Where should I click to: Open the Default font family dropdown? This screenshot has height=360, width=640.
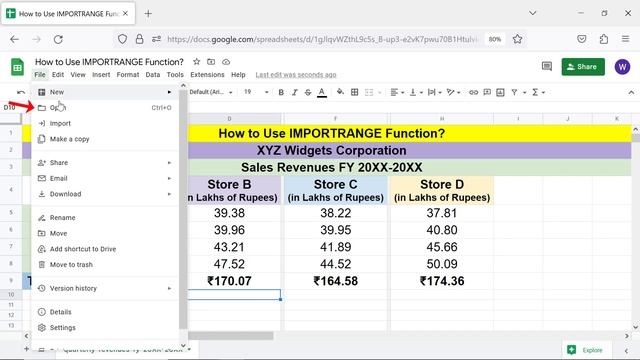[211, 92]
